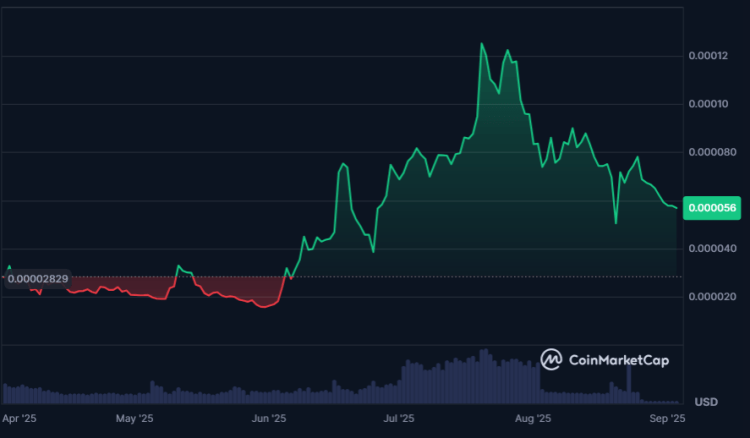The image size is (750, 438).
Task: Select the May '25 date label
Action: click(x=133, y=420)
